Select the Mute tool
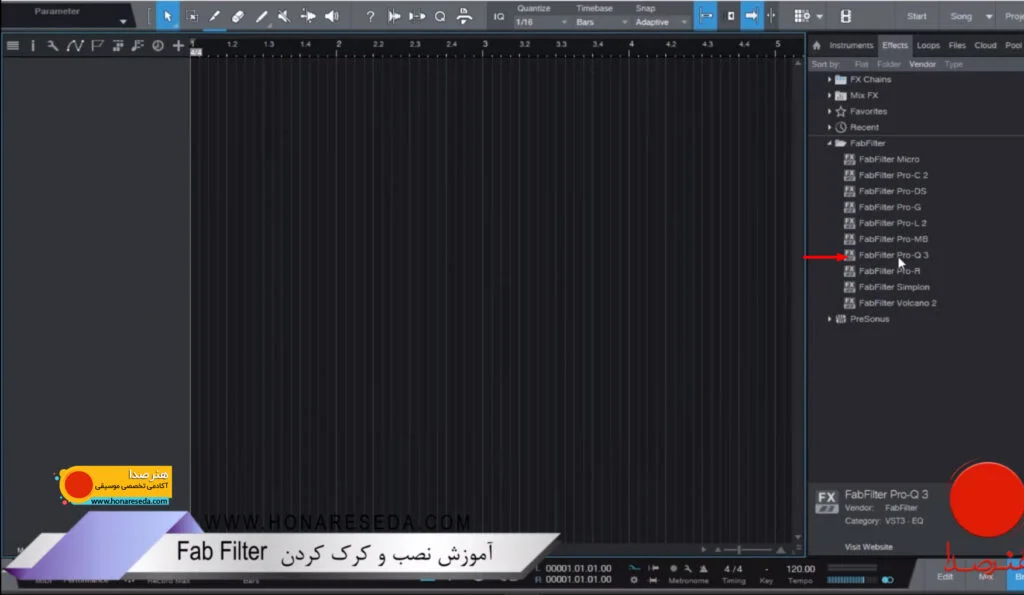The width and height of the screenshot is (1024, 595). 284,16
